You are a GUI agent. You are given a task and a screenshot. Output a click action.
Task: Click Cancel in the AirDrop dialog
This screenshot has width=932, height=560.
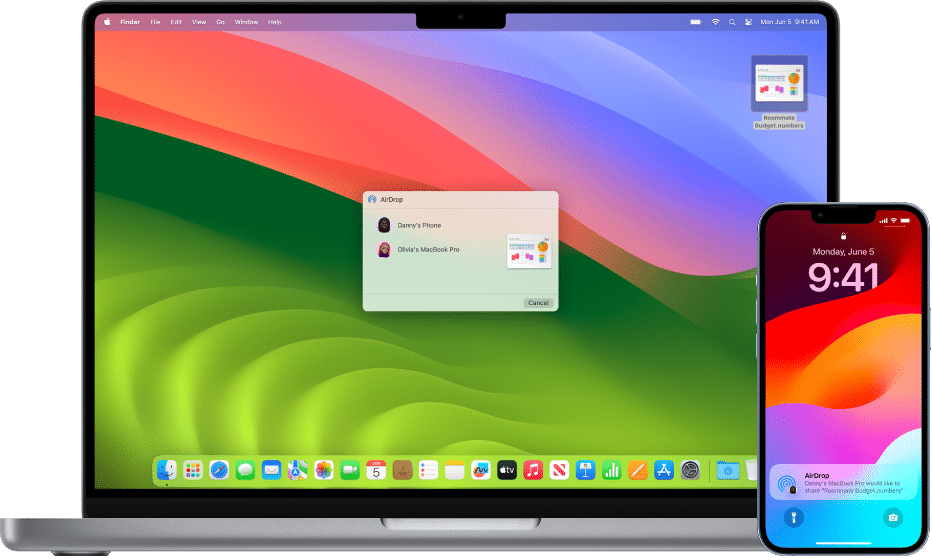coord(539,303)
